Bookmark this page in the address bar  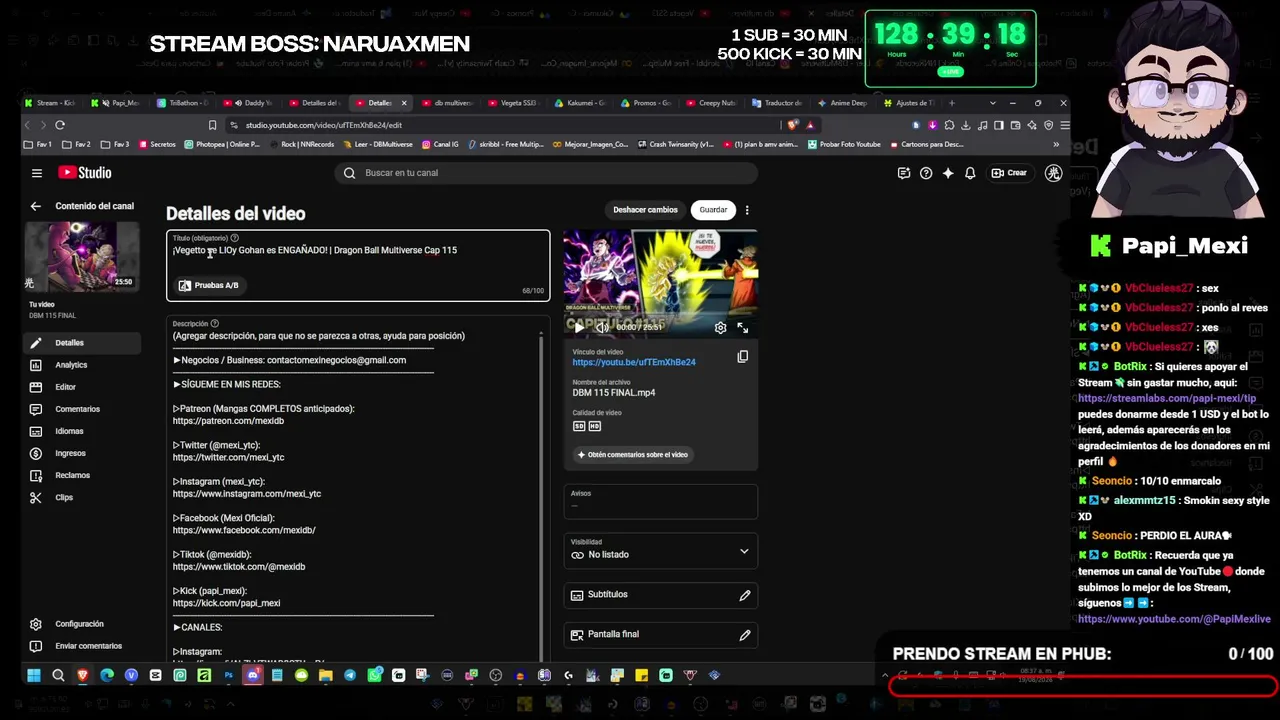[212, 125]
